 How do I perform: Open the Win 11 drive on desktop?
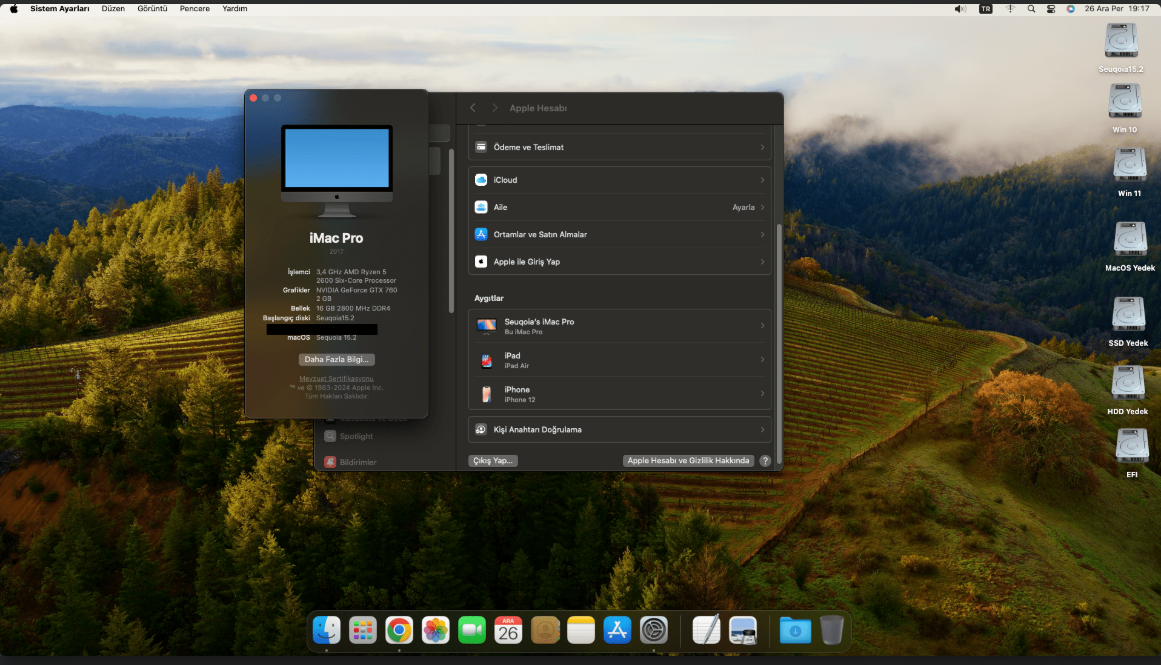1129,172
